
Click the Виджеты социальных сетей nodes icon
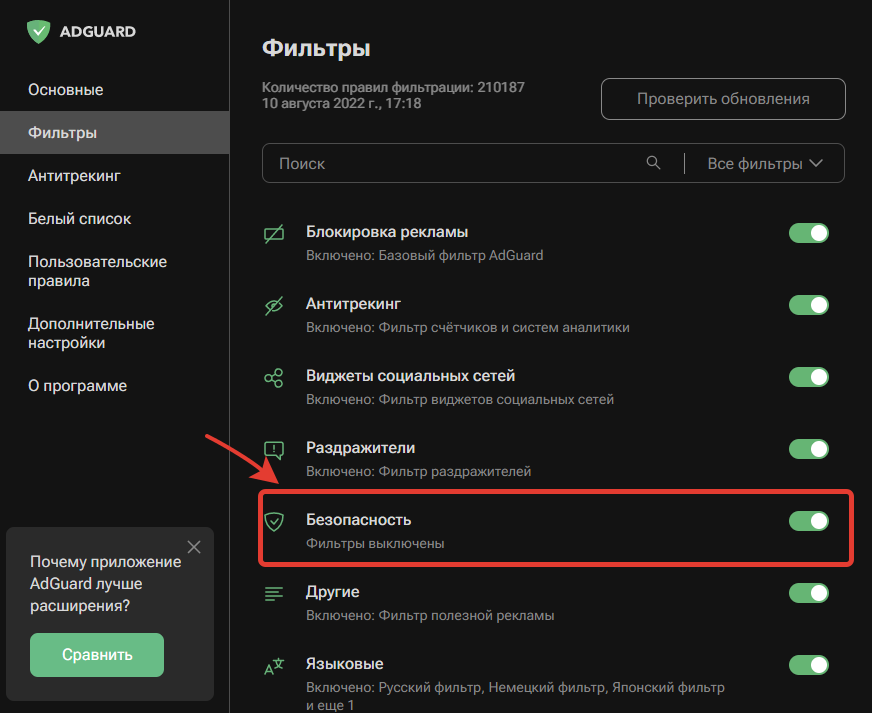click(x=274, y=376)
